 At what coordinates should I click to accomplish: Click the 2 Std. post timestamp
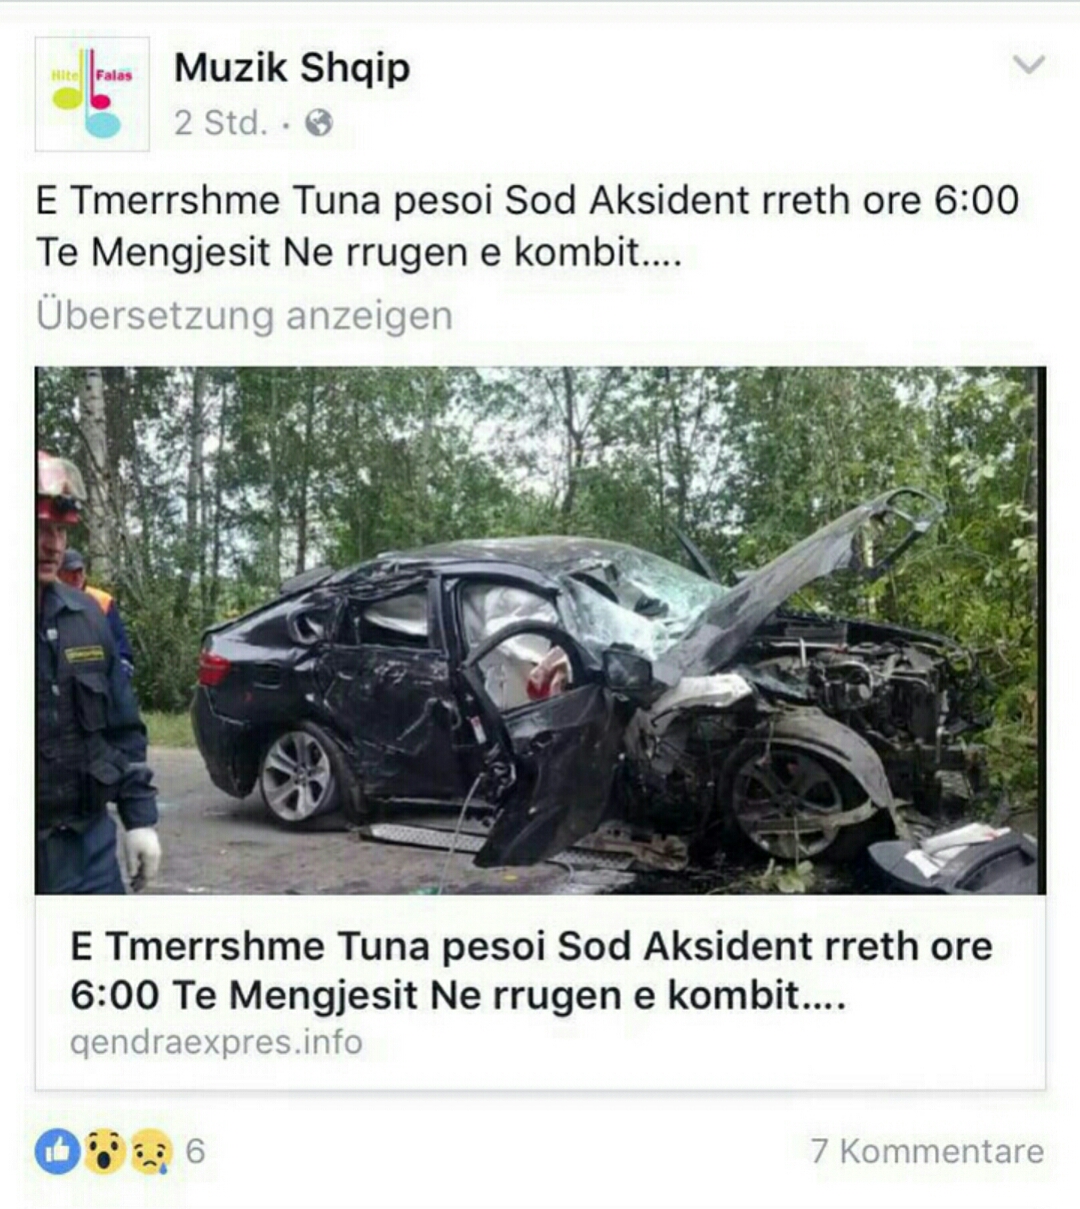(x=221, y=123)
